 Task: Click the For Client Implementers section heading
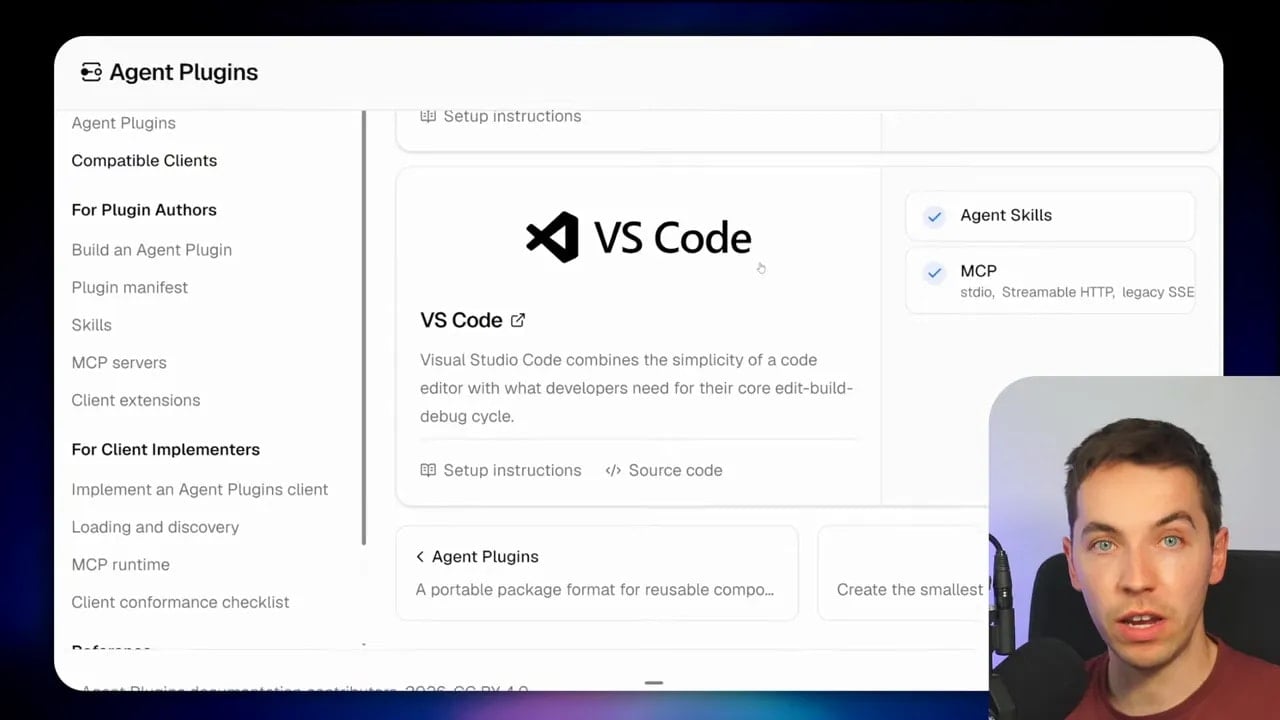tap(165, 449)
